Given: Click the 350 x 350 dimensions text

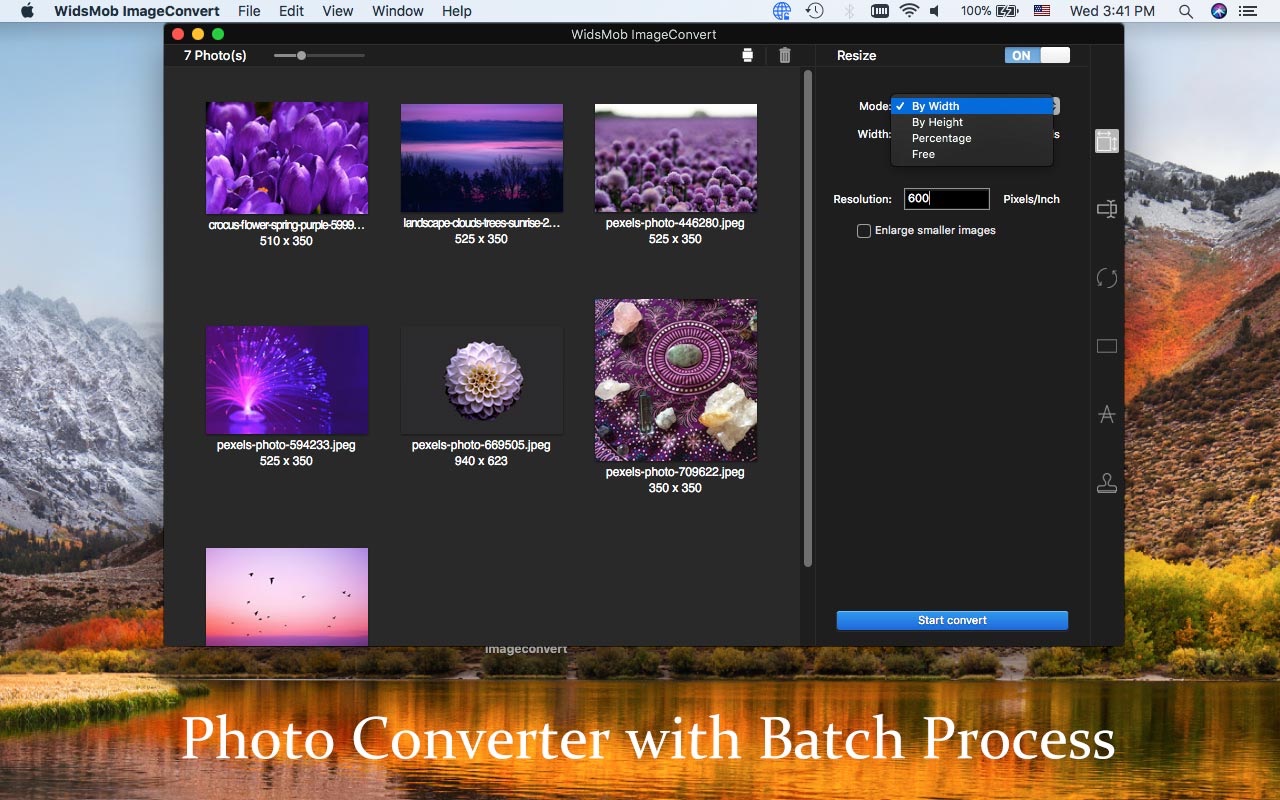Looking at the screenshot, I should pos(675,488).
